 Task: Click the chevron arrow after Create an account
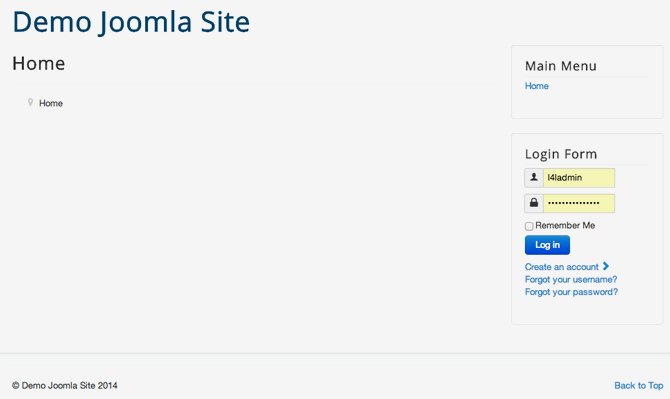pos(605,266)
